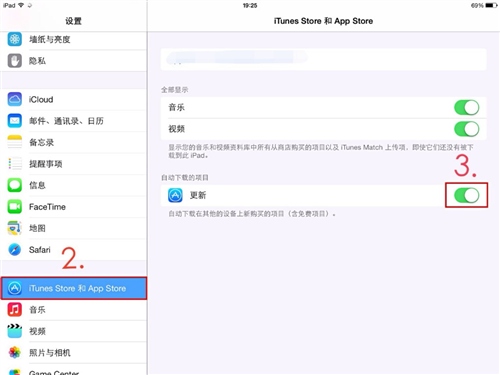Tap the Maps icon beside 地图

15,228
